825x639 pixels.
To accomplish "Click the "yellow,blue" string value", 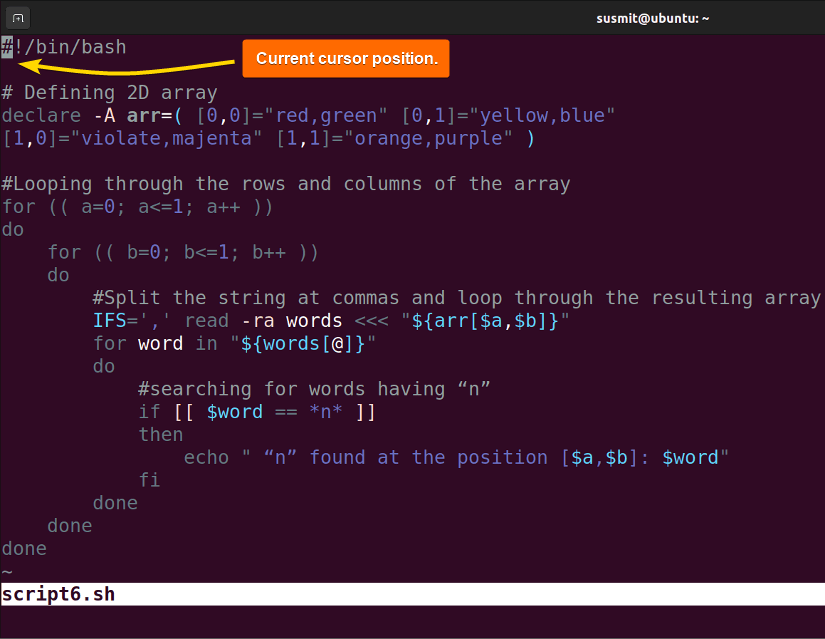I will 542,115.
